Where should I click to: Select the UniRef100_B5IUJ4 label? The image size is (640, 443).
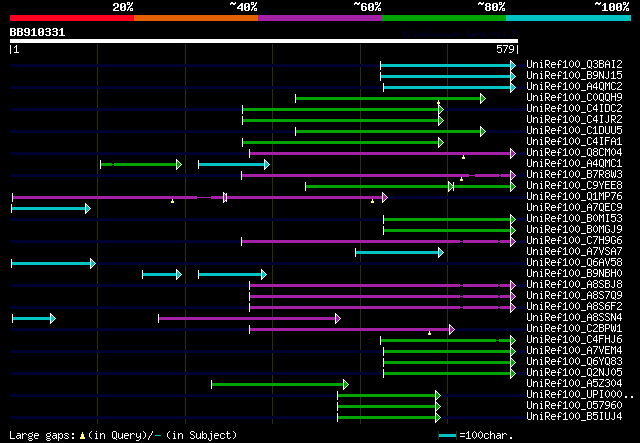click(x=574, y=417)
